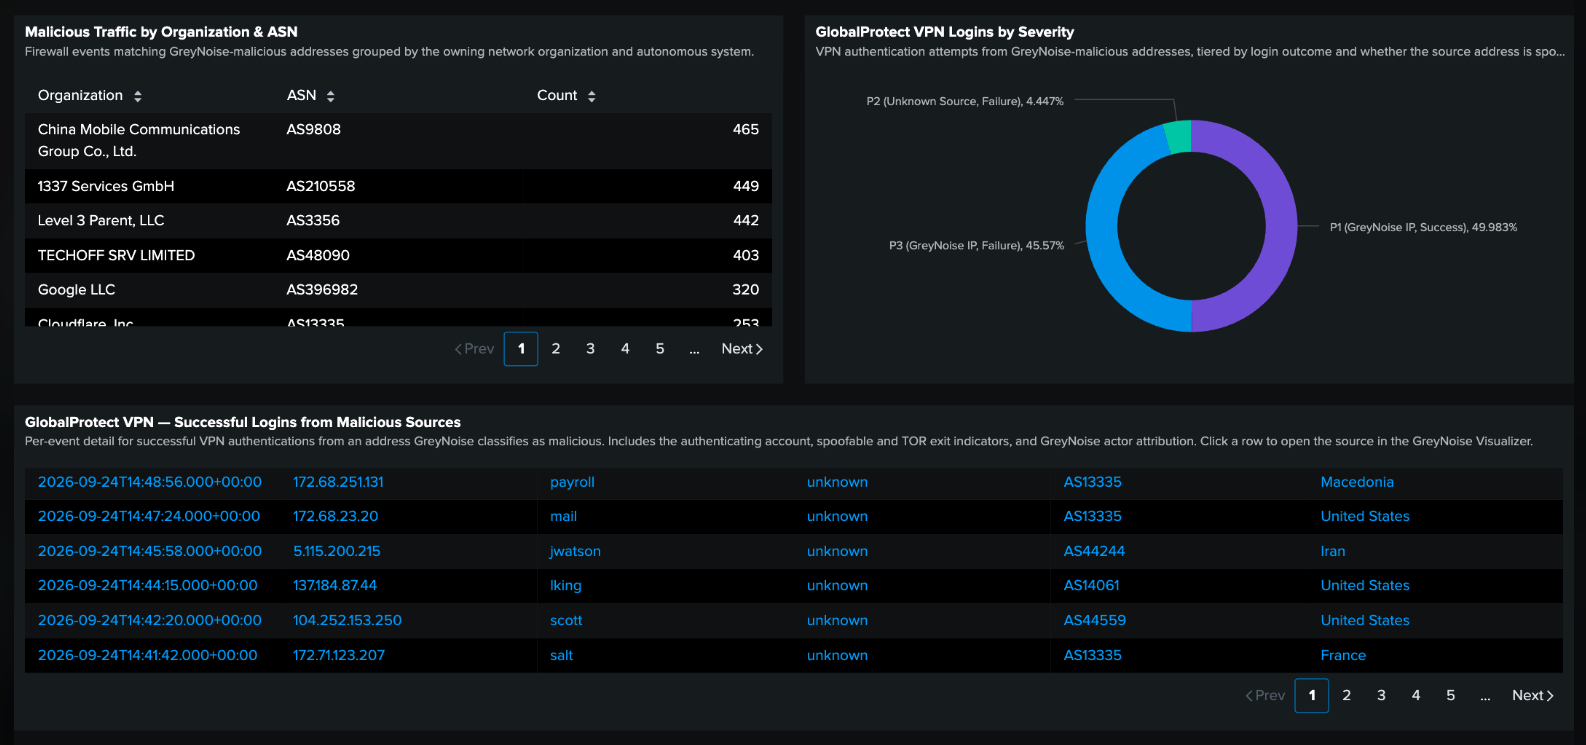
Task: Open source IP 5.115.200.215
Action: point(337,552)
